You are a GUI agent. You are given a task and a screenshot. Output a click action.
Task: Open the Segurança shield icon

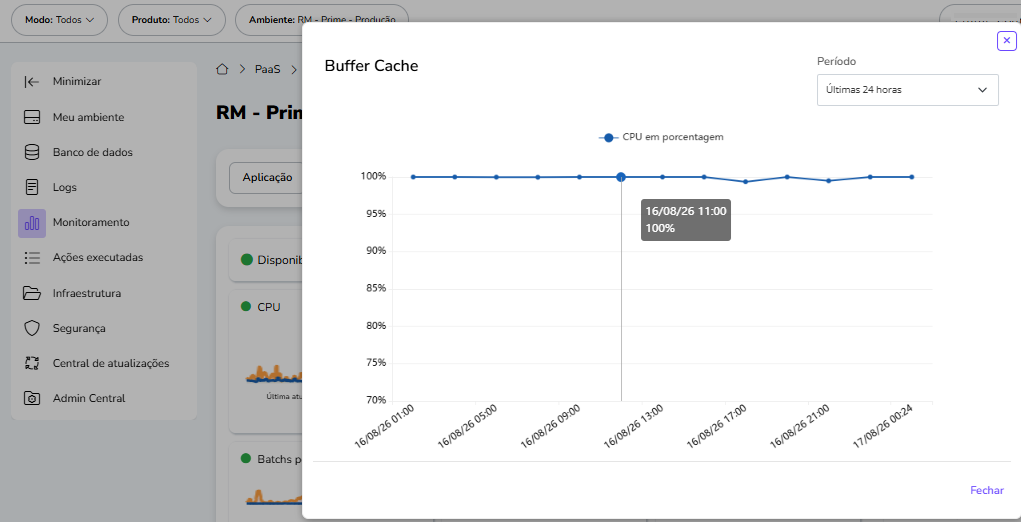click(x=31, y=328)
